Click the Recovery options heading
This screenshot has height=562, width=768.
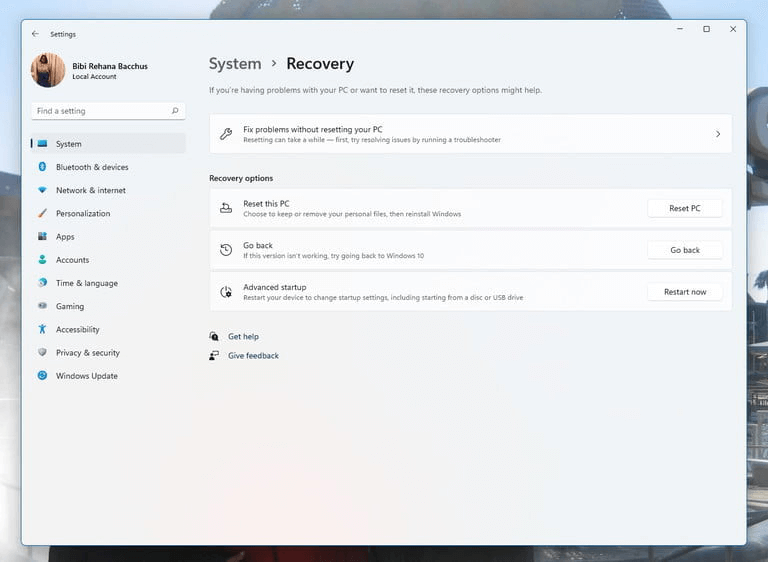coord(241,178)
